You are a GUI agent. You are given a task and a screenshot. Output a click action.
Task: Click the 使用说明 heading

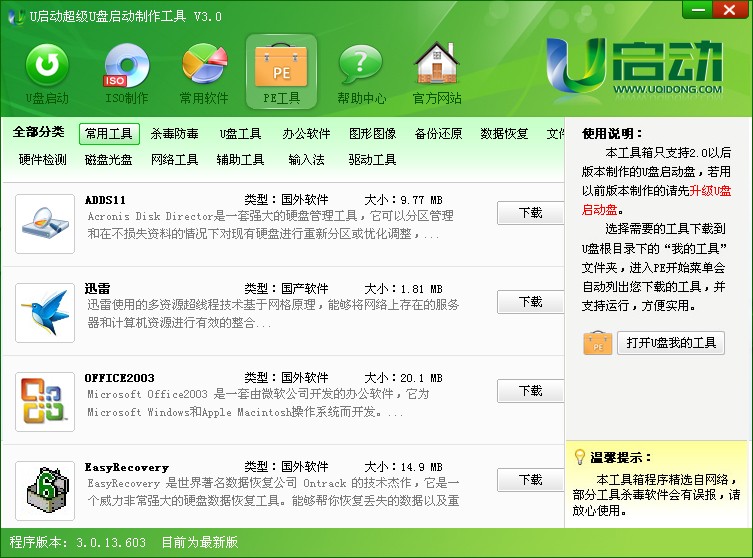(612, 133)
